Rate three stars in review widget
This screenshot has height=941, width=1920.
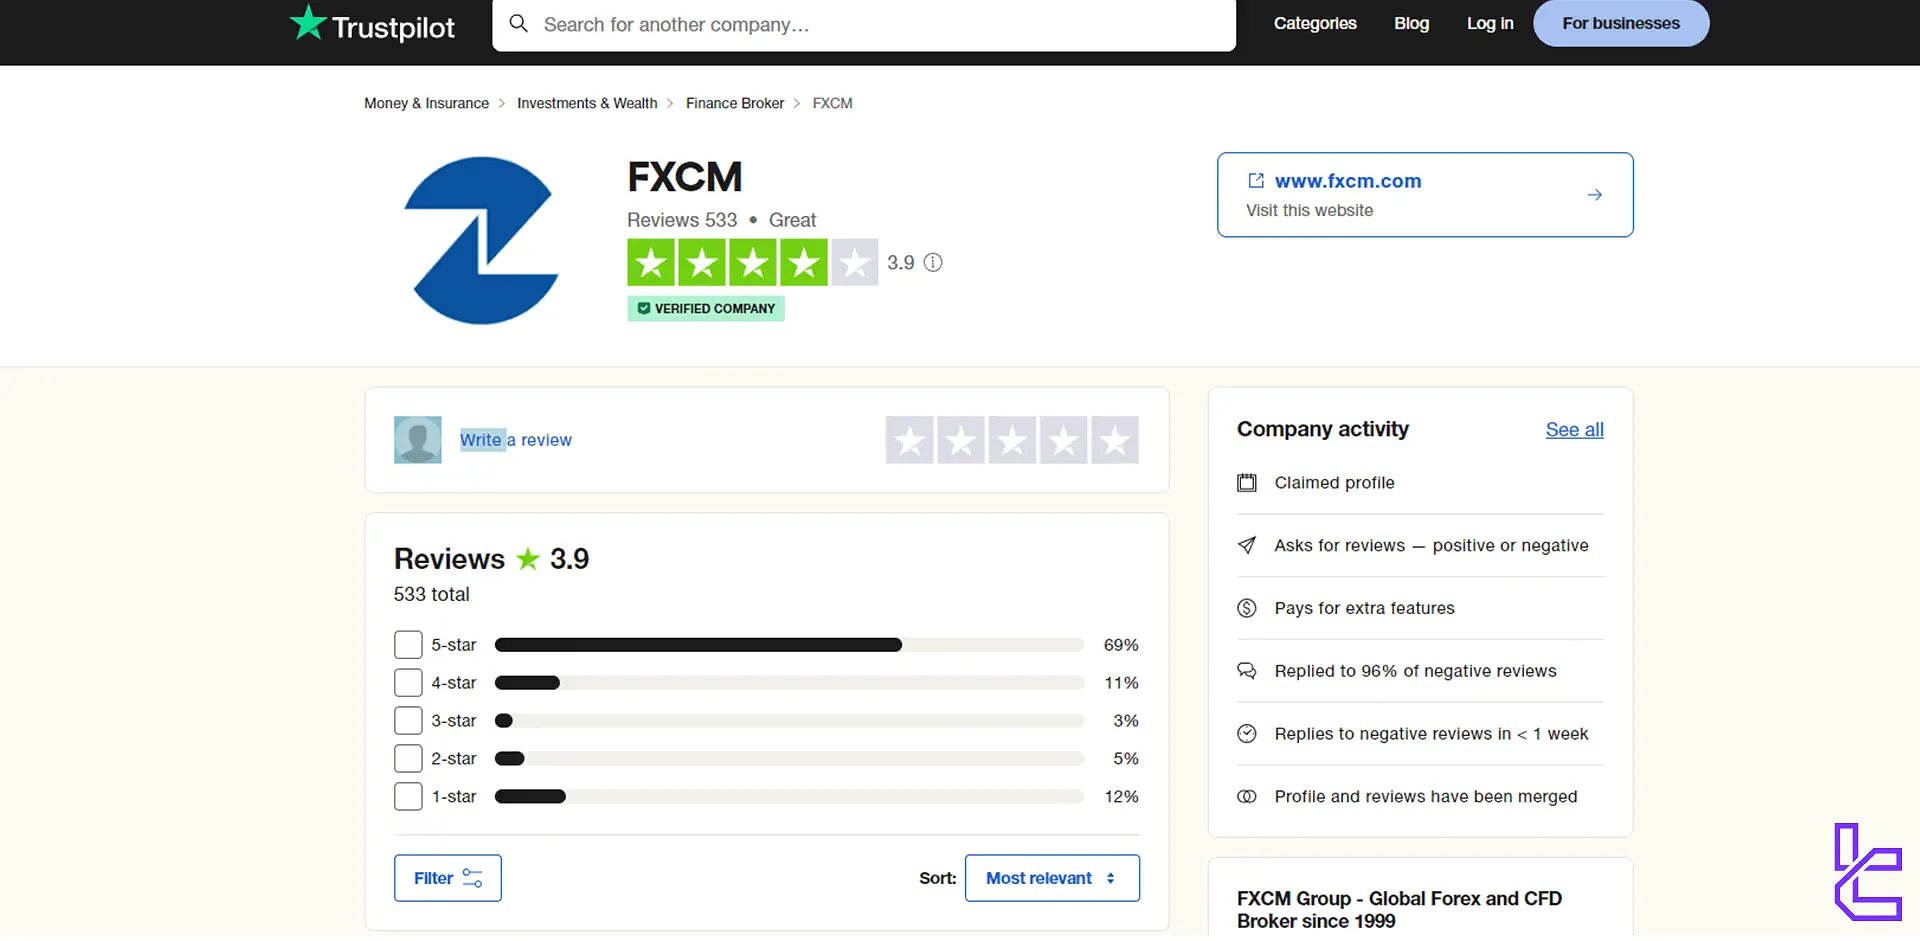coord(1013,440)
